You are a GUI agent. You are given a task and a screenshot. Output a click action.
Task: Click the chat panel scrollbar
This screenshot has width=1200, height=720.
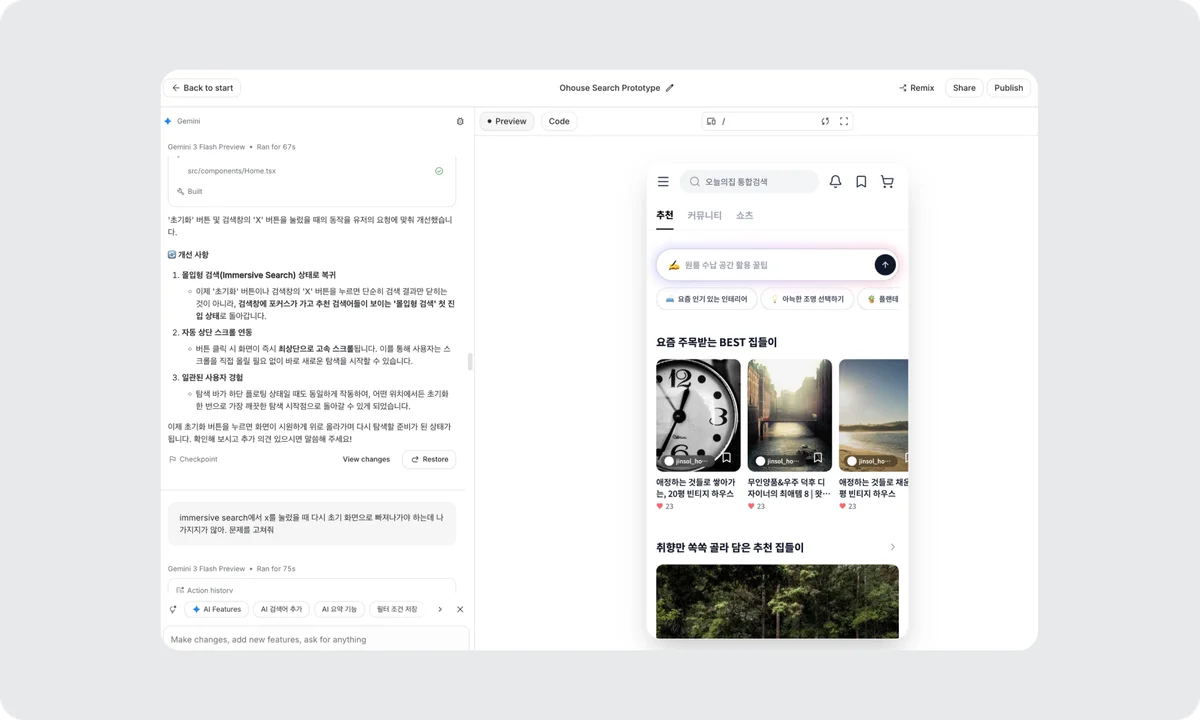pos(469,361)
